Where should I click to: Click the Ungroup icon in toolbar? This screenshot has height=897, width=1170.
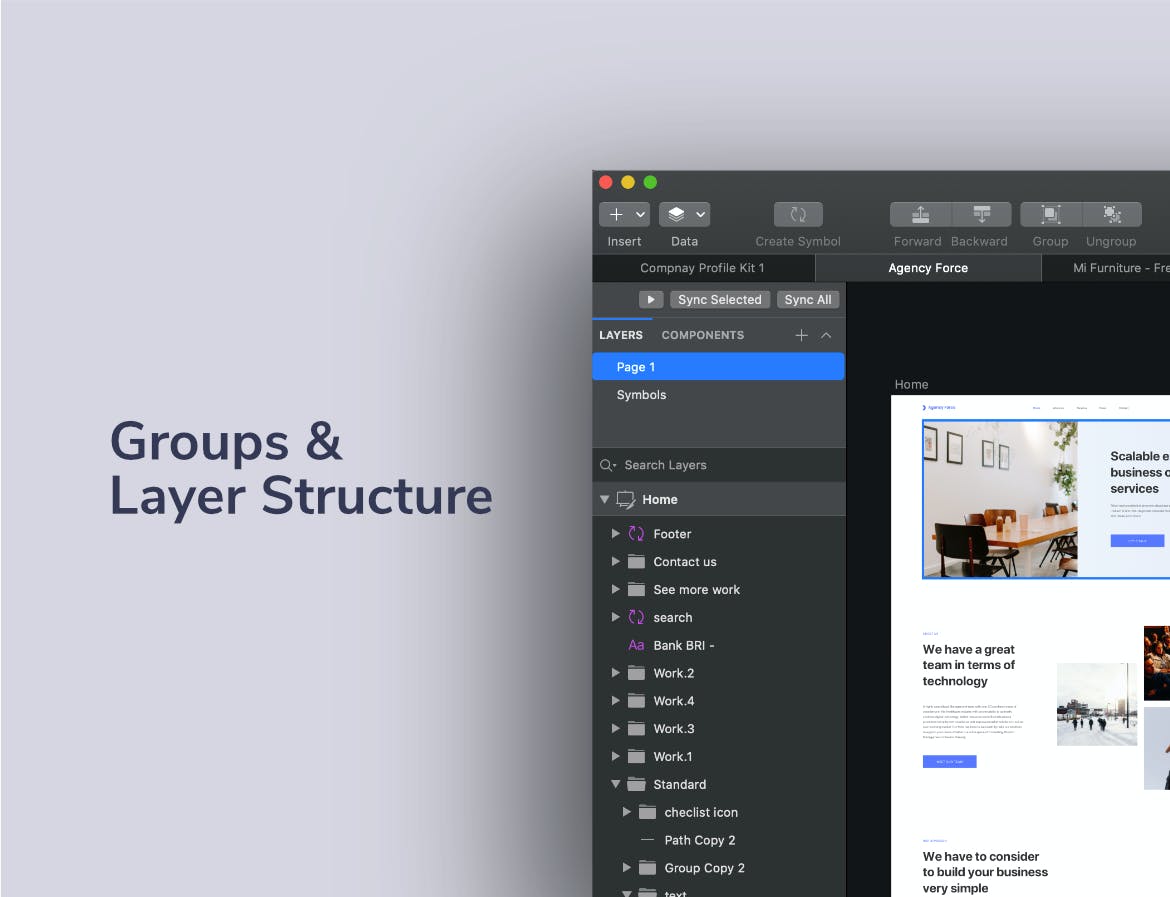(1112, 215)
